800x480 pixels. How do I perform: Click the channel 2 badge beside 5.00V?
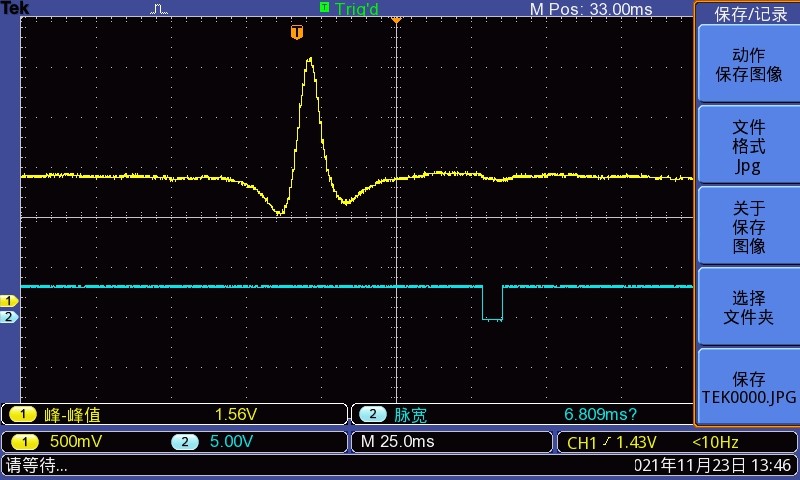coord(185,442)
